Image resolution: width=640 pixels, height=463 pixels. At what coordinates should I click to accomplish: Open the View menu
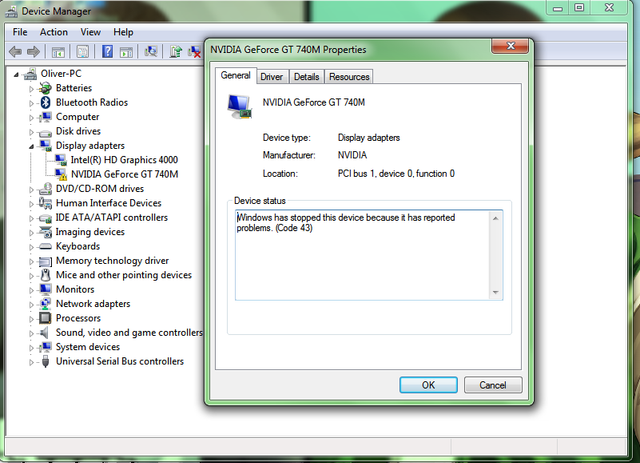click(x=90, y=32)
